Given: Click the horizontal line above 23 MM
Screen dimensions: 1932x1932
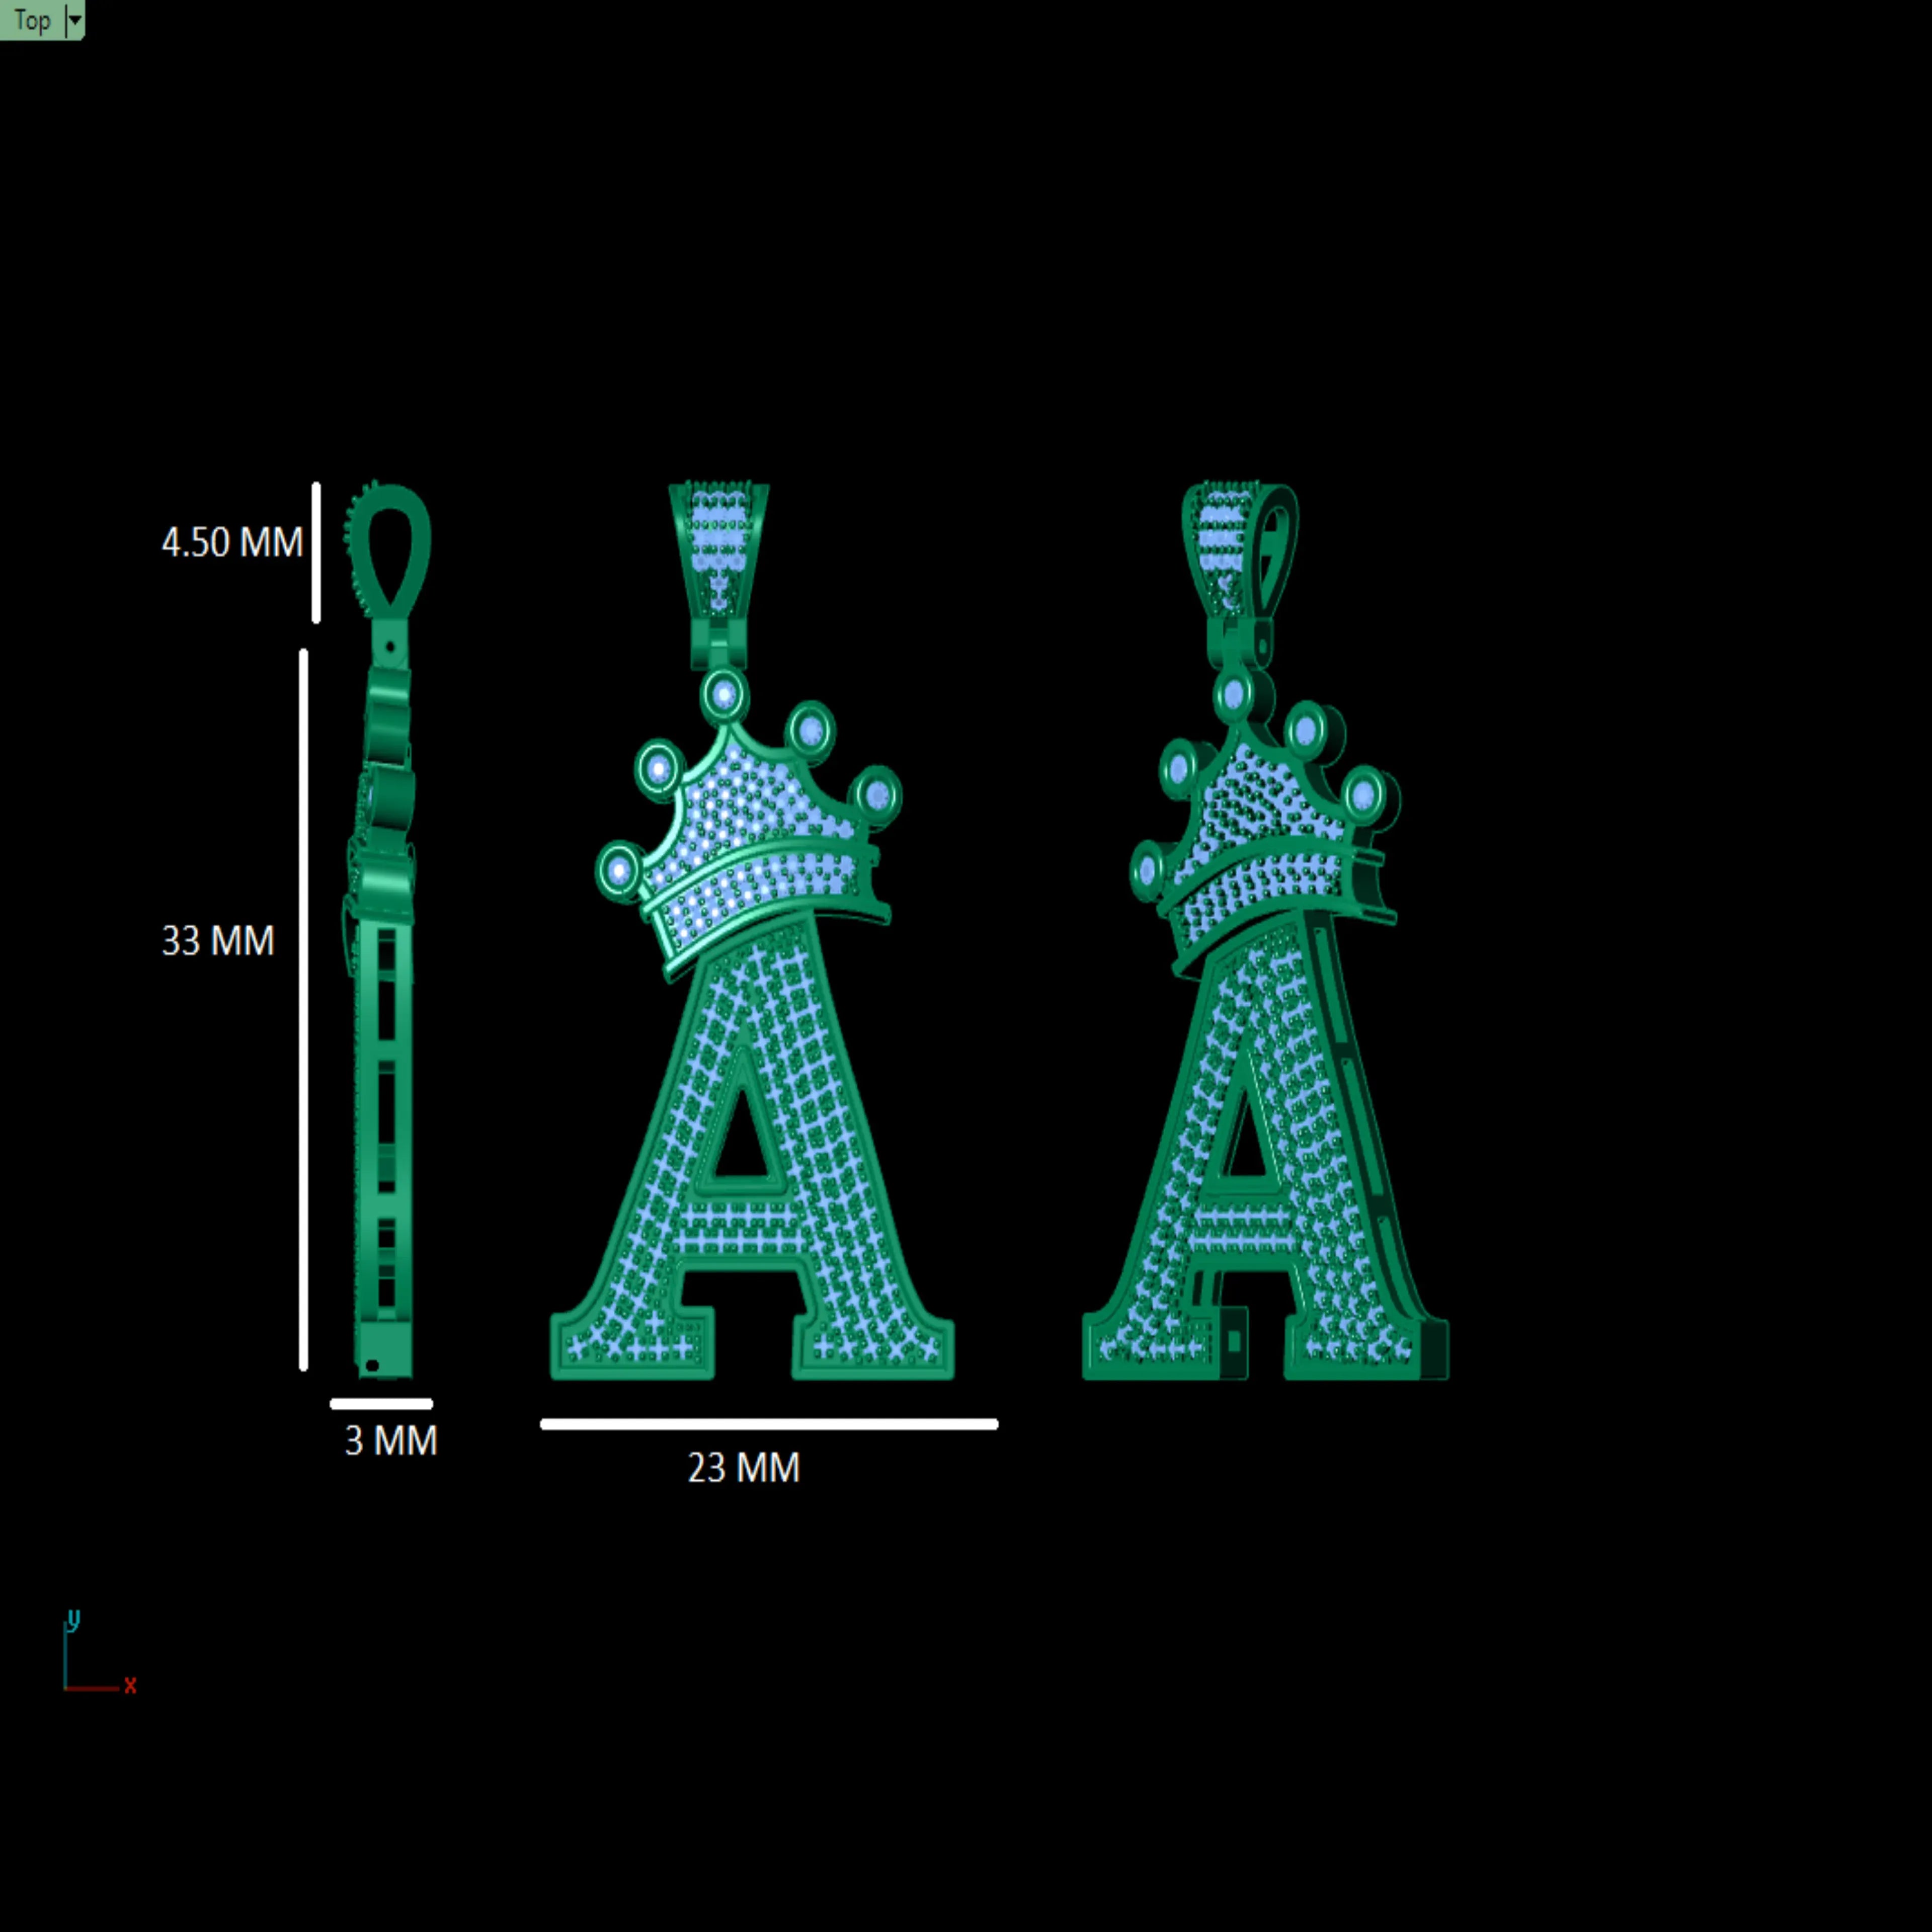Looking at the screenshot, I should pos(769,1424).
